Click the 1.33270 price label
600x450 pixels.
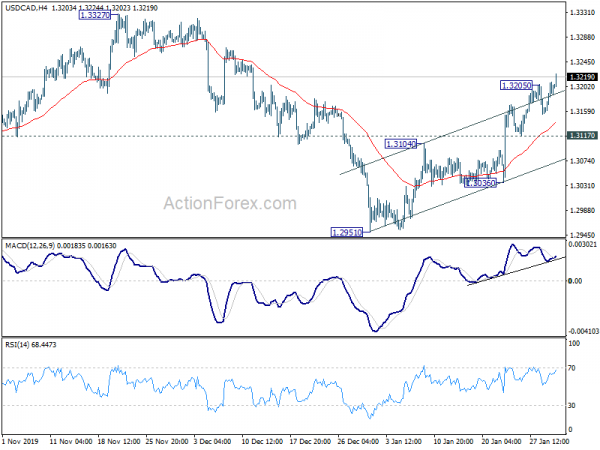tap(95, 15)
